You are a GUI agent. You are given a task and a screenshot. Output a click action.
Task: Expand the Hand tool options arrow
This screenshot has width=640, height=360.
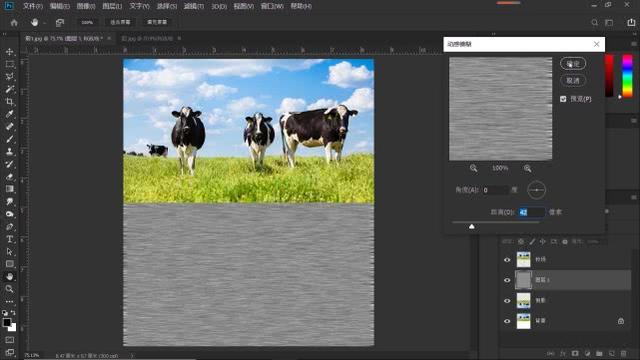pos(44,23)
